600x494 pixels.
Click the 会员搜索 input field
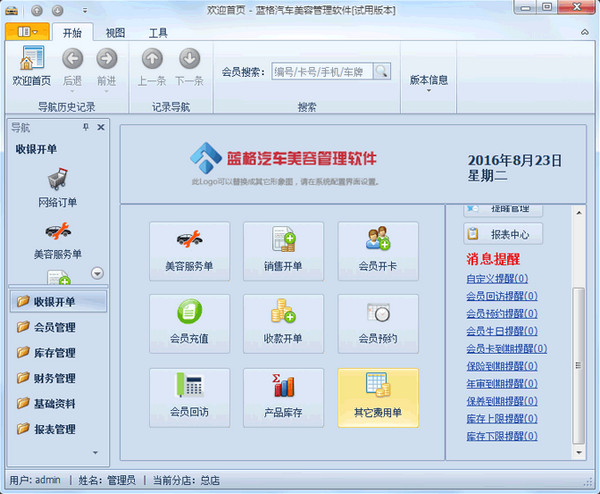click(322, 71)
